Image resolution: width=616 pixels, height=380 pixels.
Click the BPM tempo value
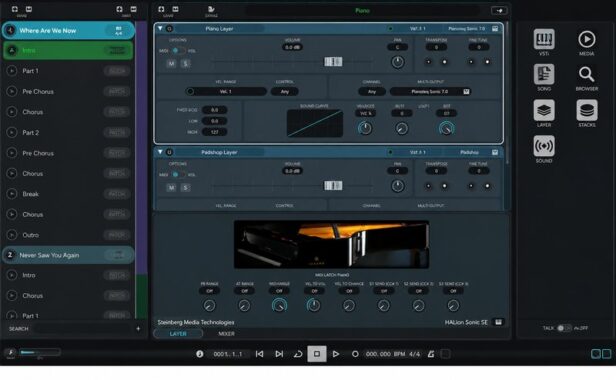click(x=385, y=354)
